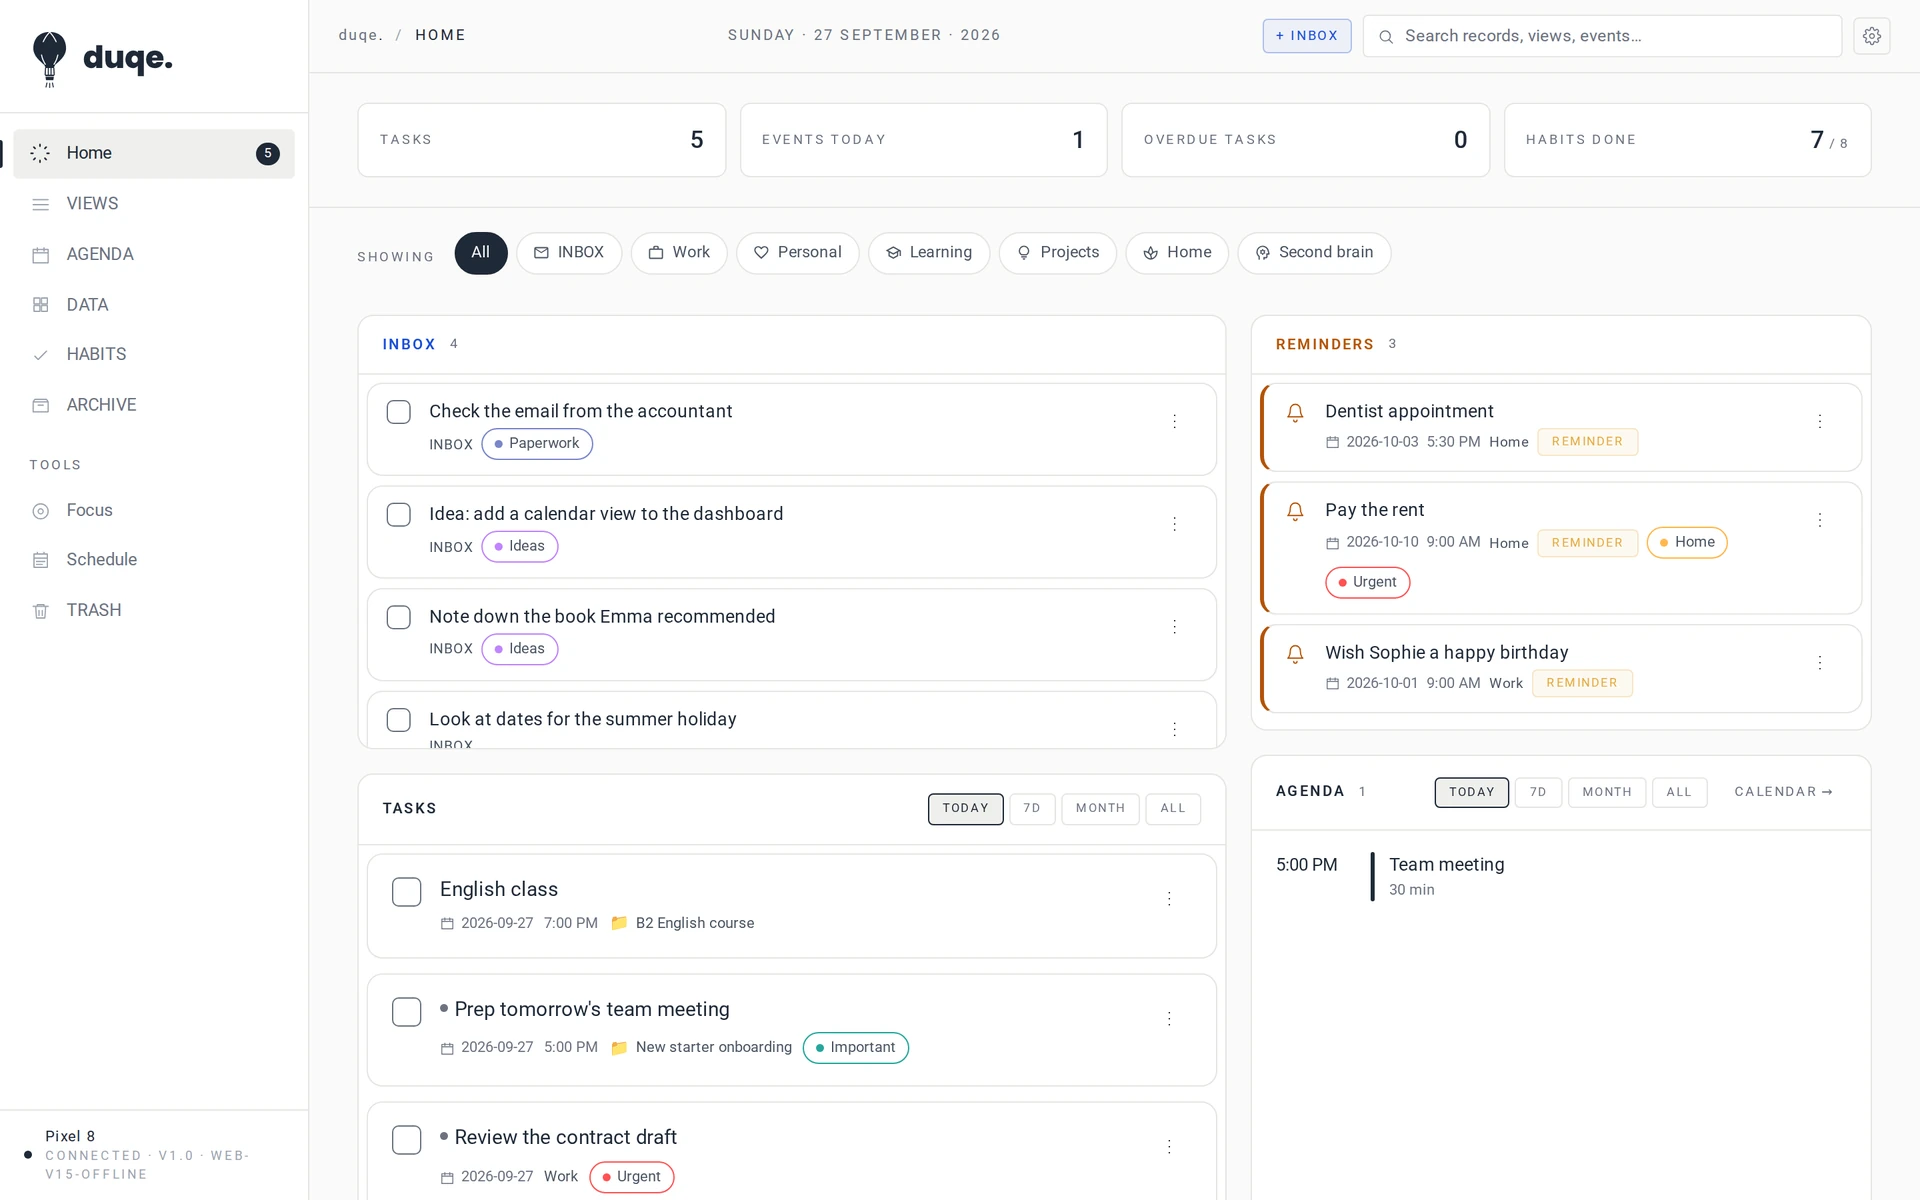This screenshot has height=1200, width=1920.
Task: Click the Schedule icon in Tools
Action: pyautogui.click(x=41, y=561)
